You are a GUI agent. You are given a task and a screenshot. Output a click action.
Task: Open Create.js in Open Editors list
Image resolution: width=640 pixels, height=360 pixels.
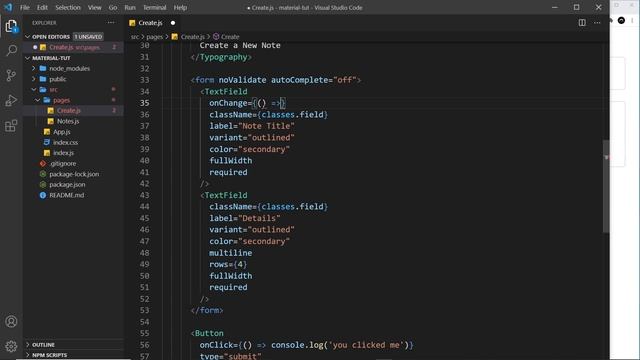coord(73,47)
